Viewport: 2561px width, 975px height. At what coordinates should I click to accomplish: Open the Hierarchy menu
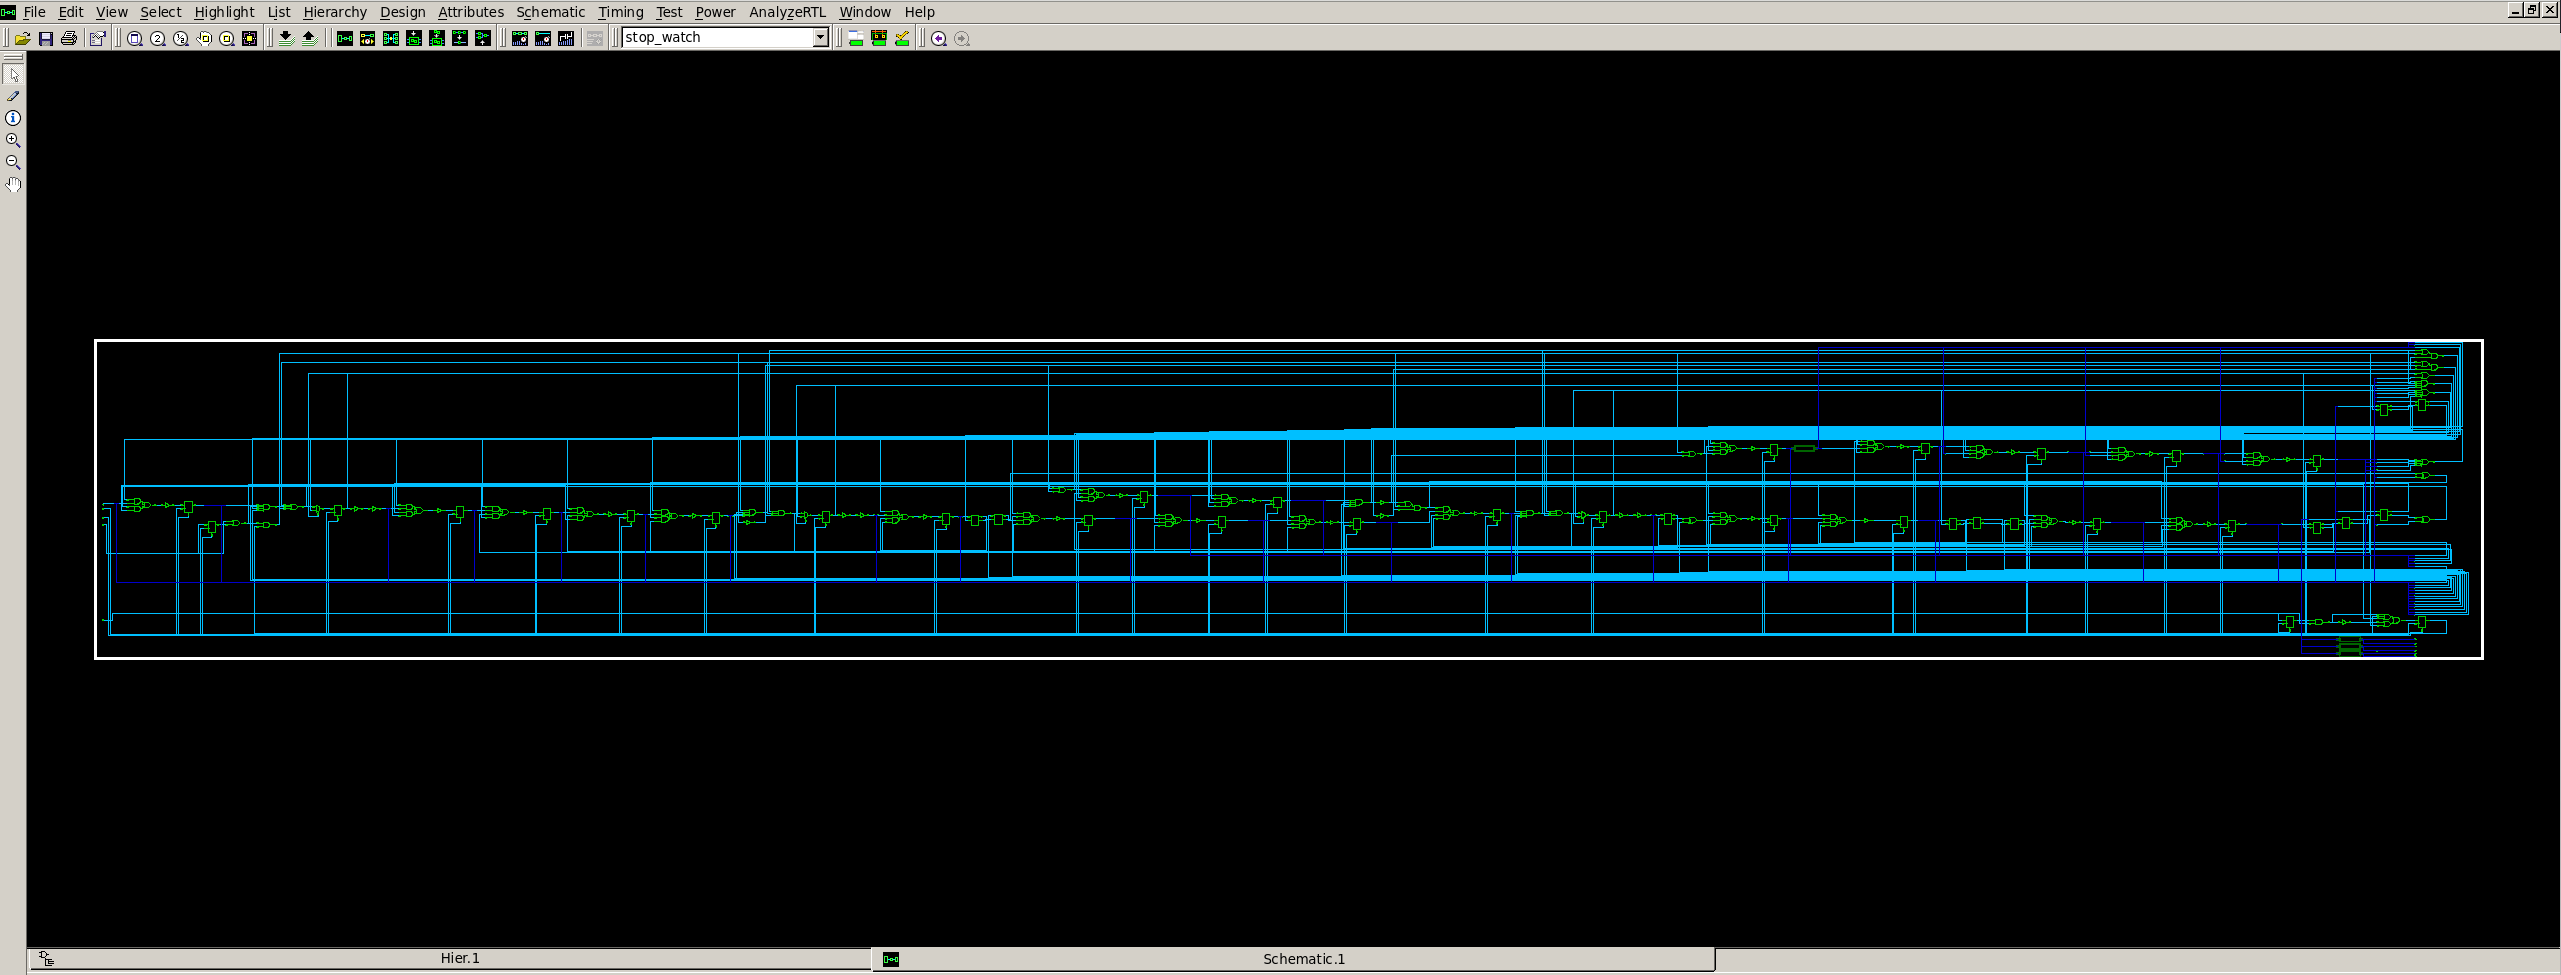(x=335, y=12)
